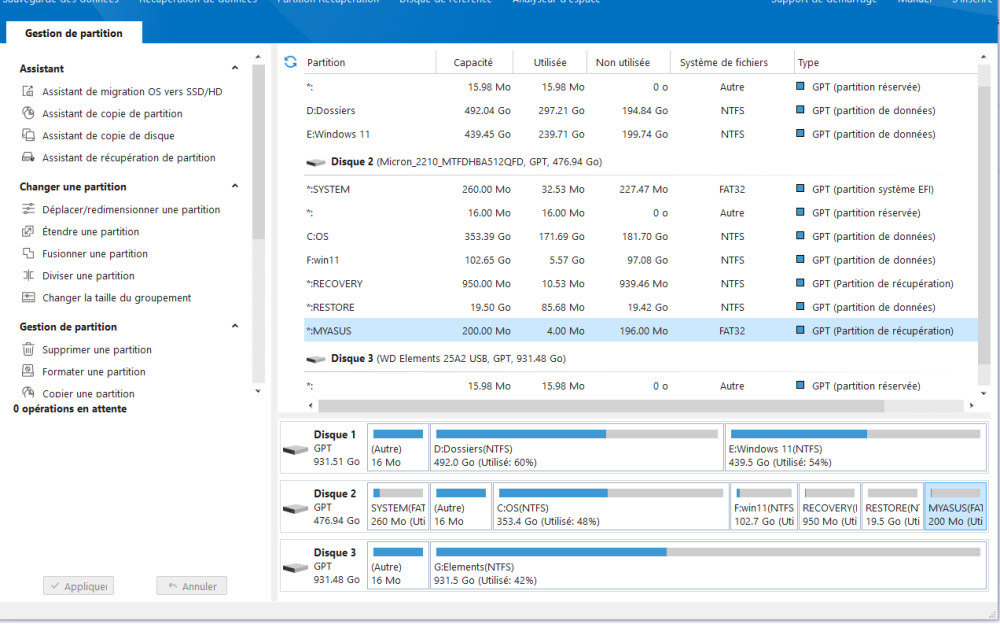The image size is (1000, 624).
Task: Click the Copier une partition icon
Action: [28, 392]
